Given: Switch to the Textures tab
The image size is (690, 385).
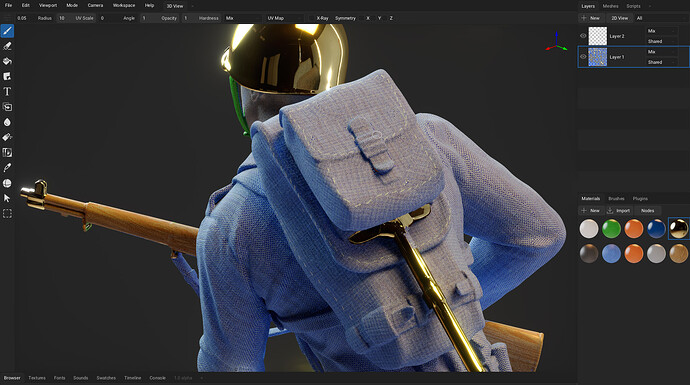Looking at the screenshot, I should click(37, 378).
